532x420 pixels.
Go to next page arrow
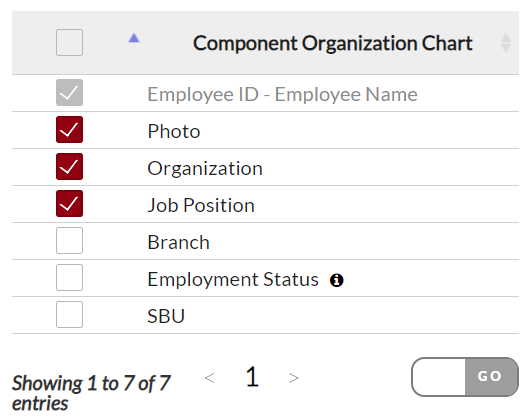[x=293, y=378]
